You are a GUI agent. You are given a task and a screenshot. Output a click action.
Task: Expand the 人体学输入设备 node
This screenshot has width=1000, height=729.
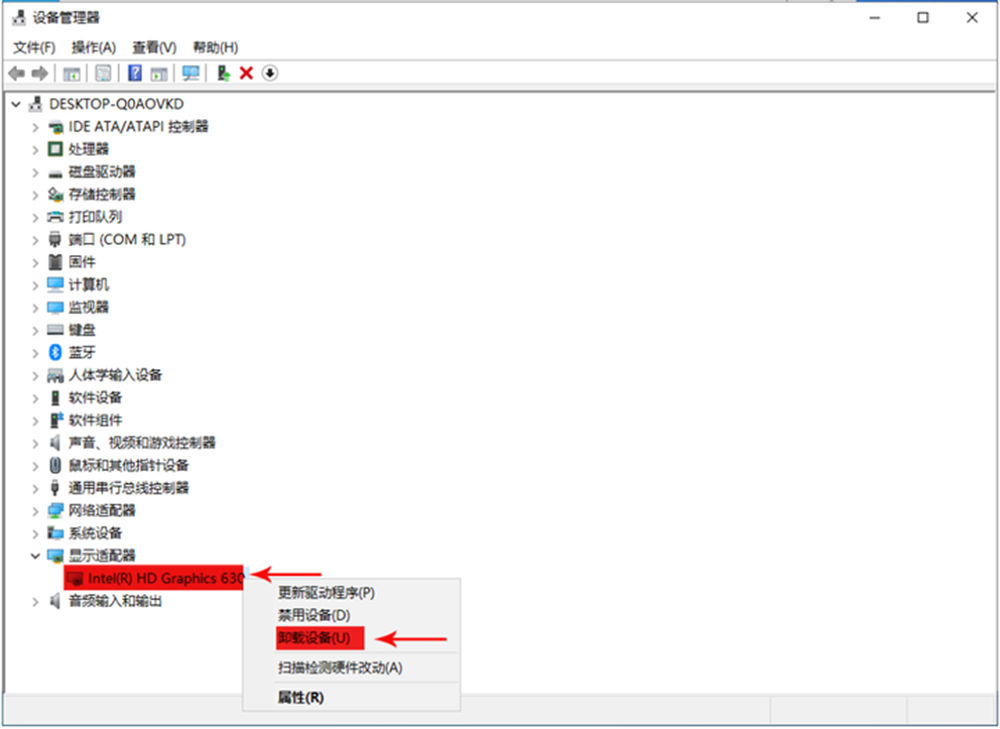point(36,375)
